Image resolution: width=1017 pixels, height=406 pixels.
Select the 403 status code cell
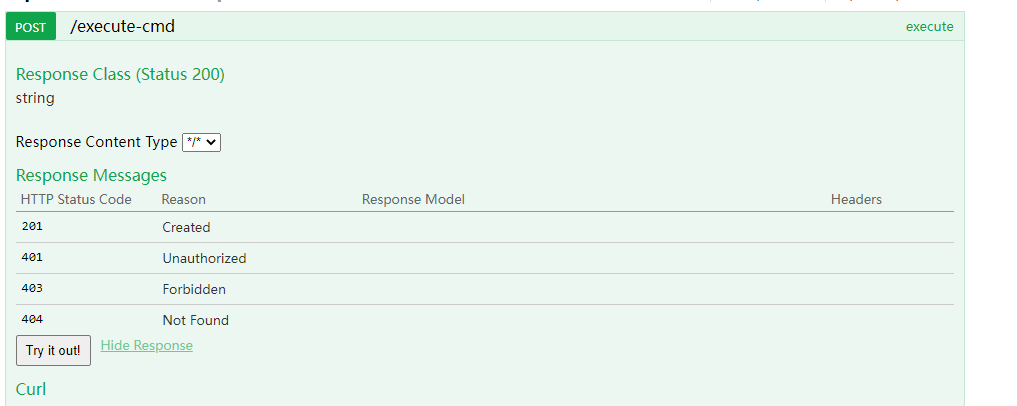click(32, 289)
